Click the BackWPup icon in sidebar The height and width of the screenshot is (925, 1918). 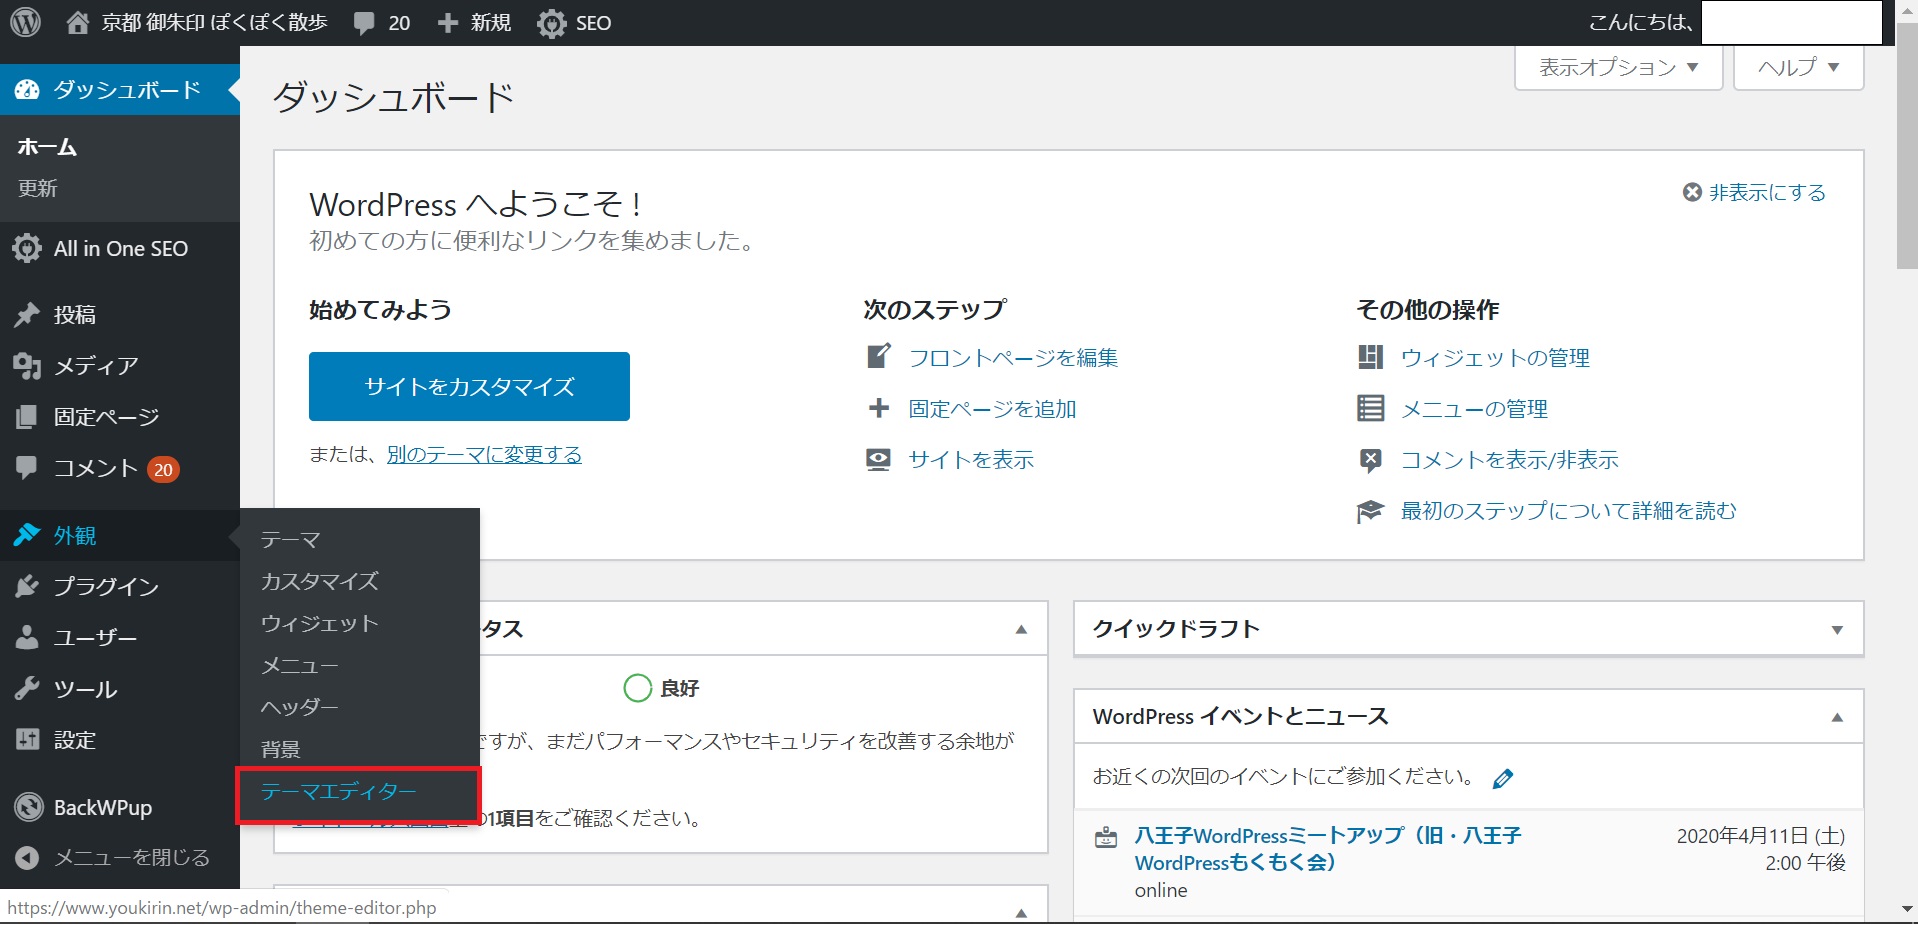[29, 807]
